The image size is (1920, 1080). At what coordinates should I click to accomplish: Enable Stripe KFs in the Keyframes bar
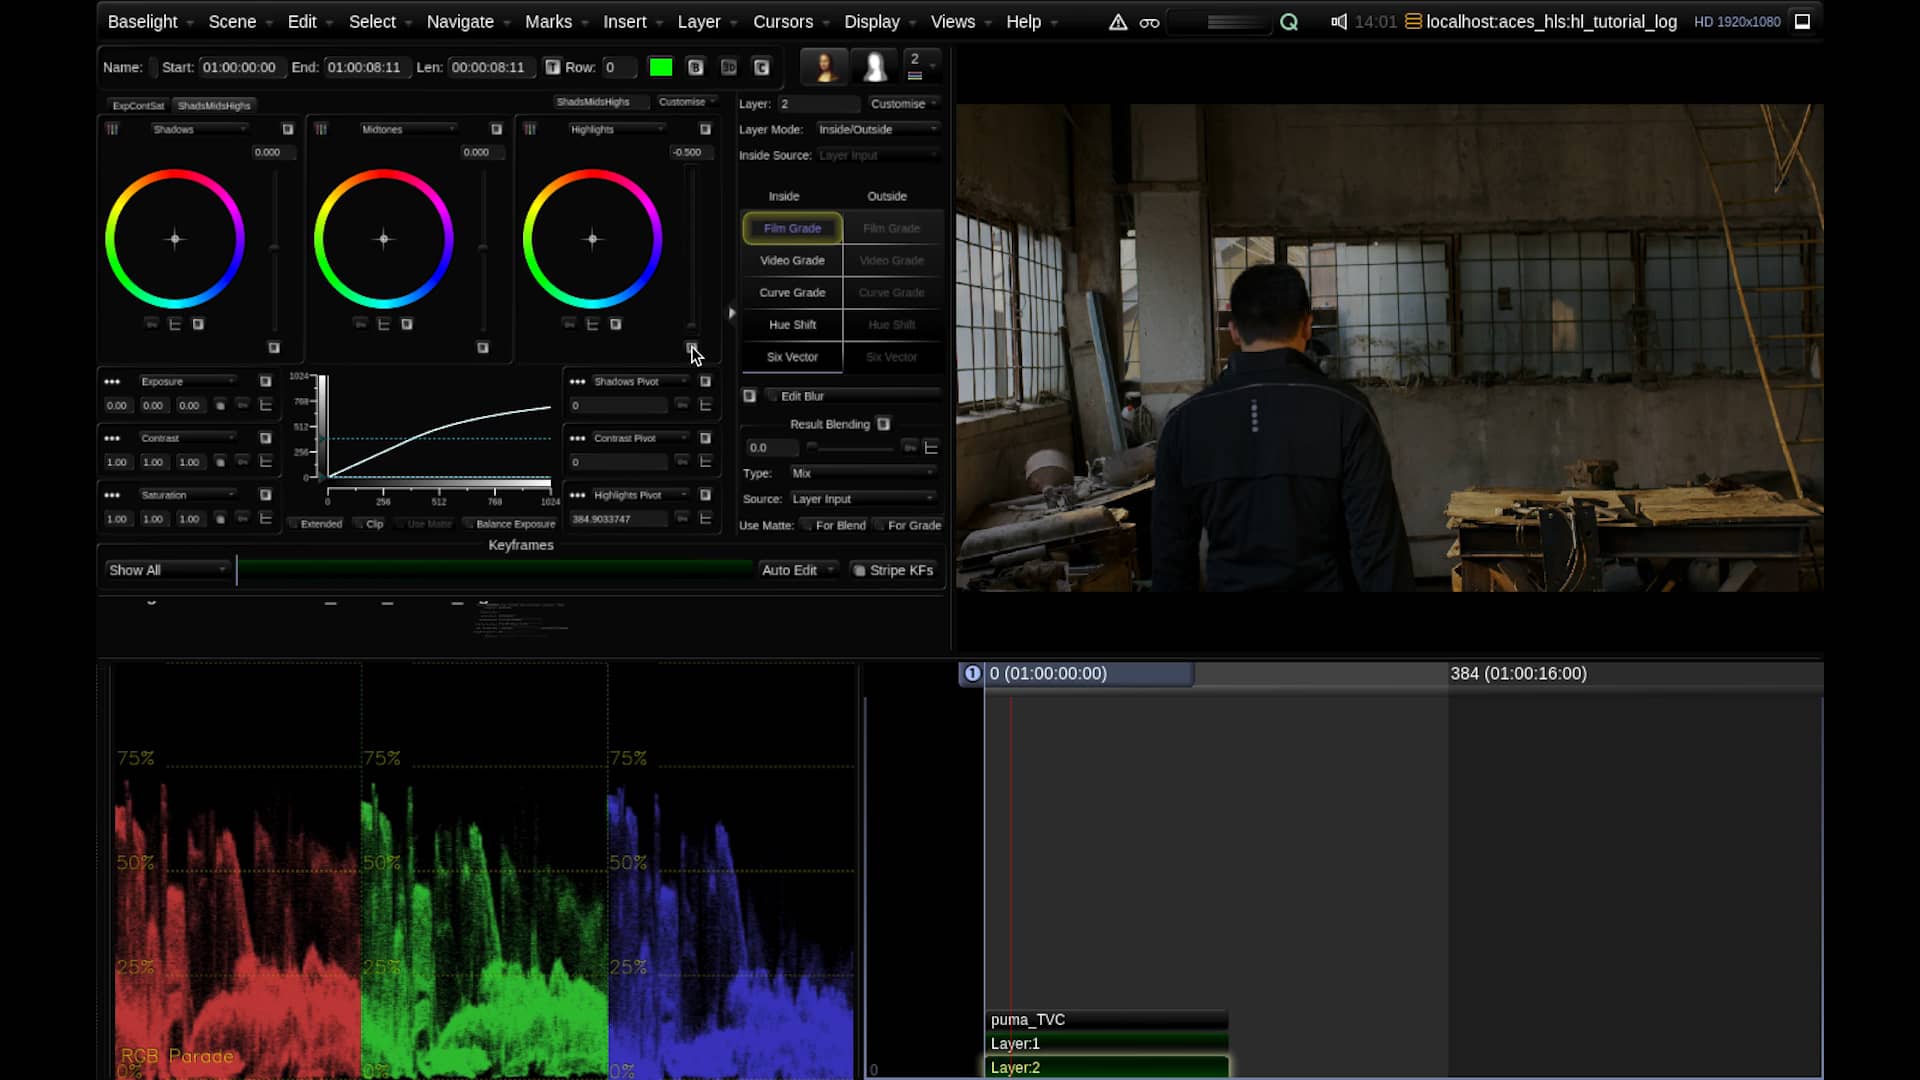point(893,570)
